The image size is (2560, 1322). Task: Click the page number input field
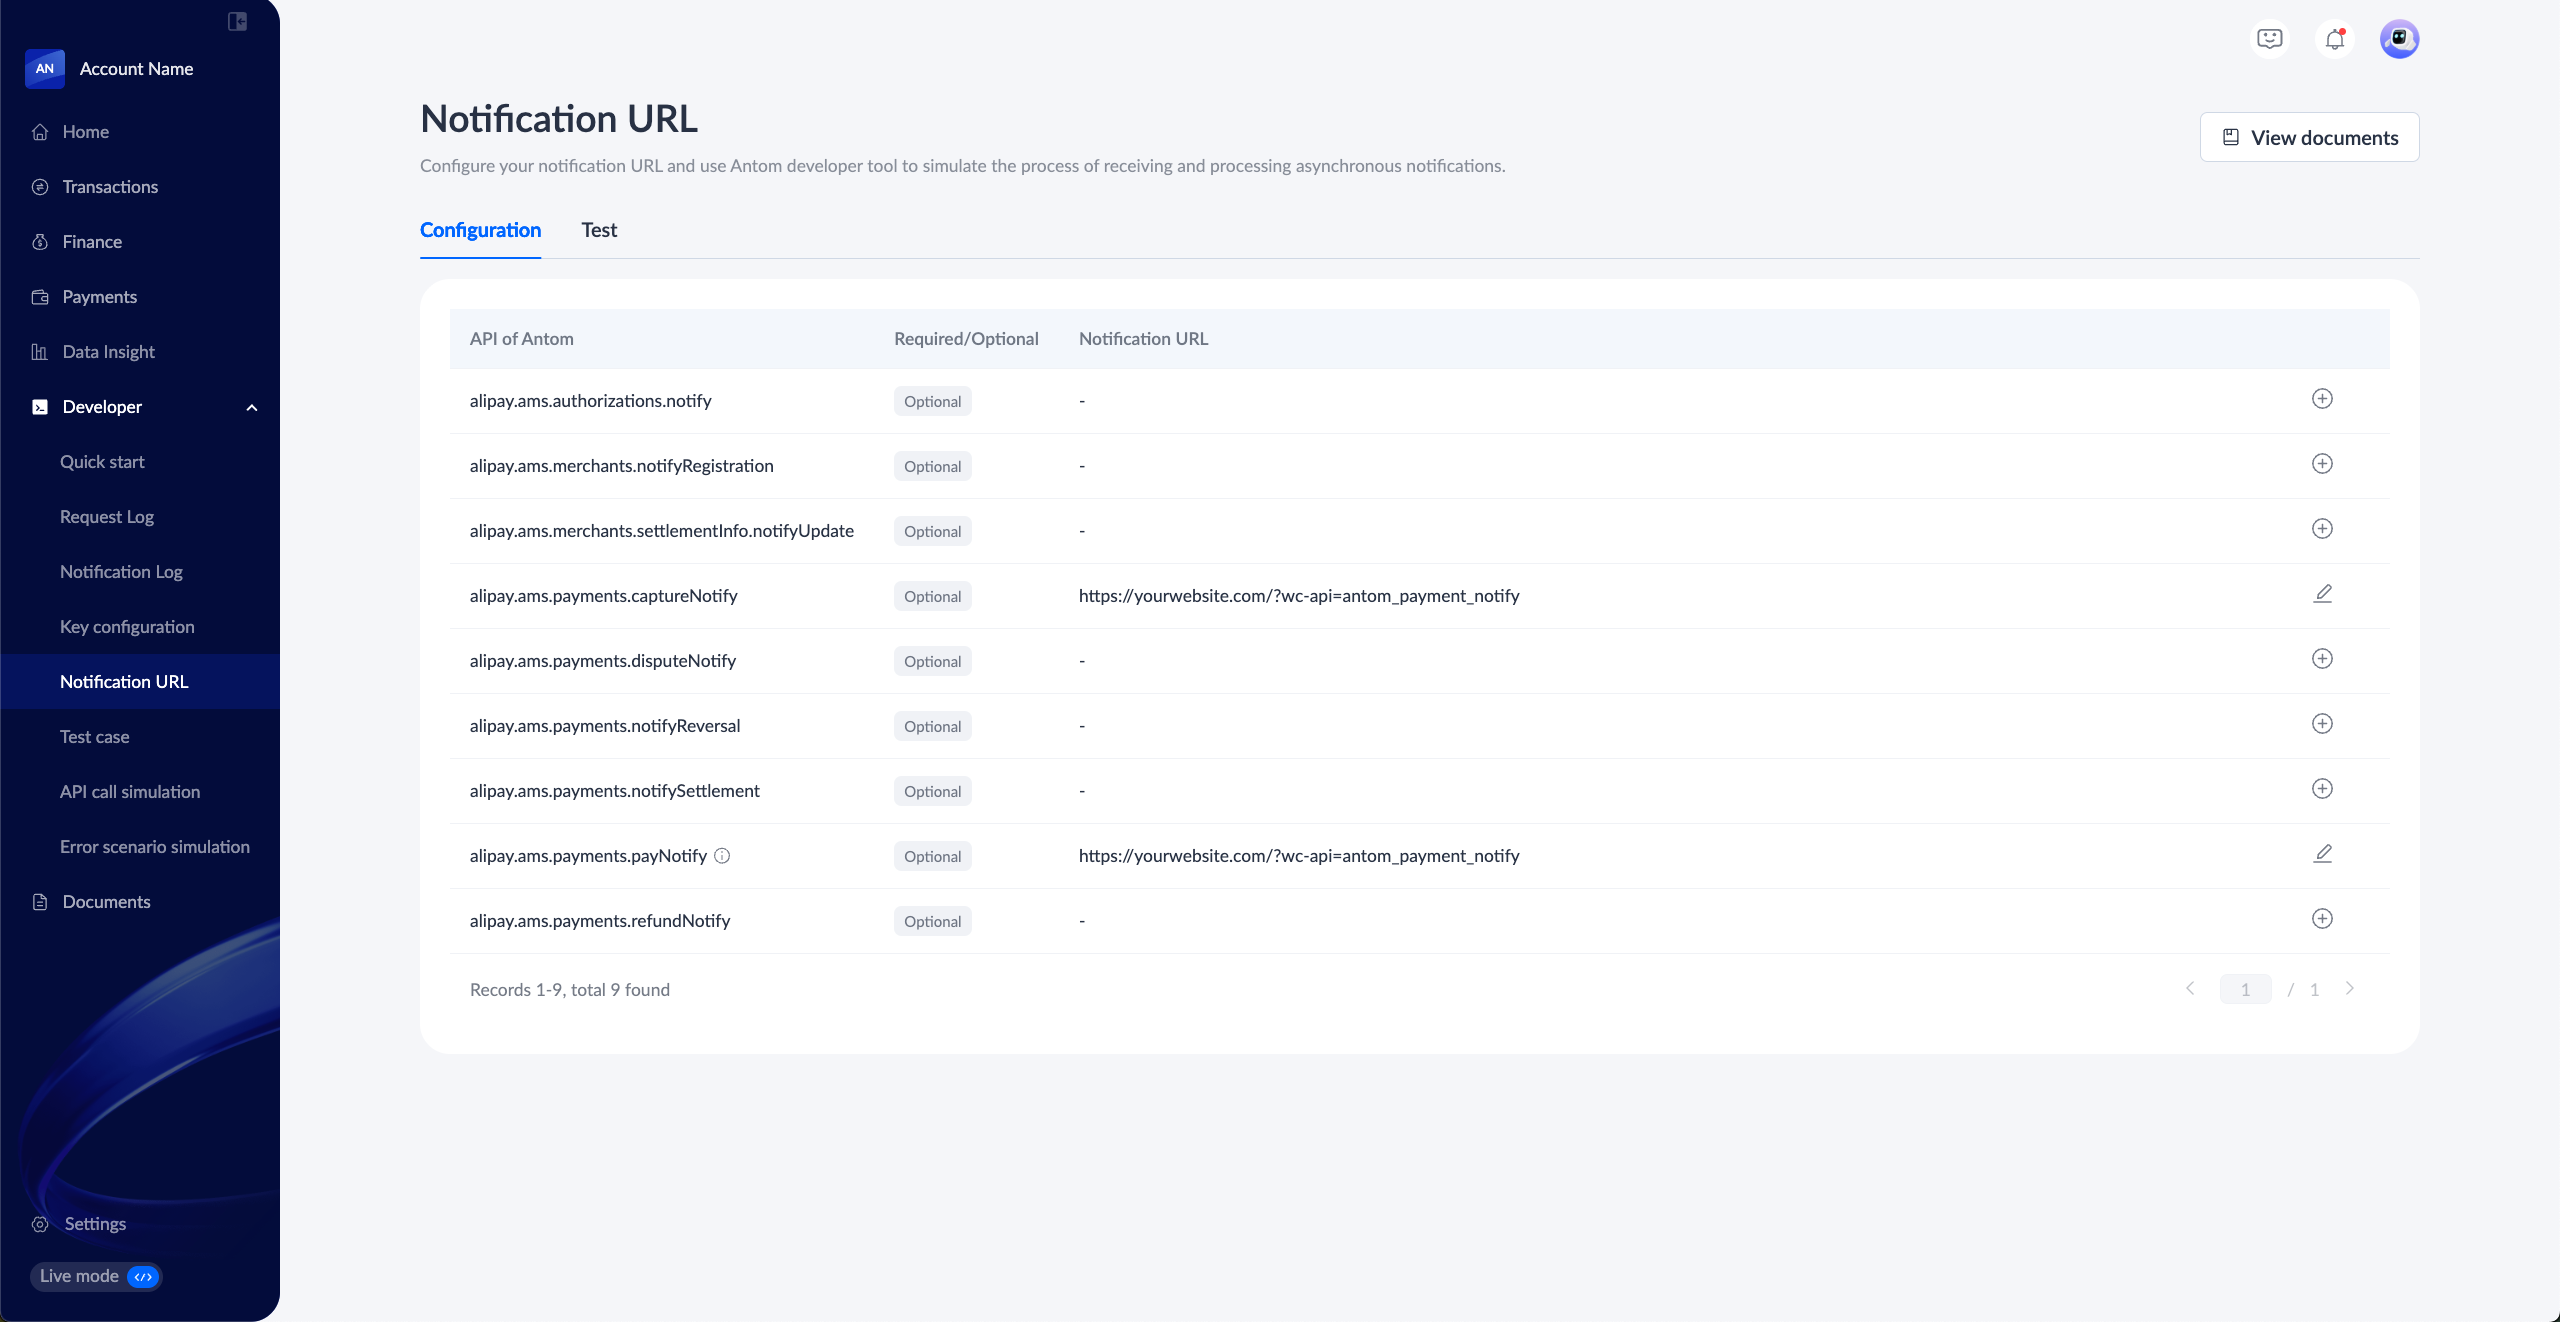coord(2245,989)
